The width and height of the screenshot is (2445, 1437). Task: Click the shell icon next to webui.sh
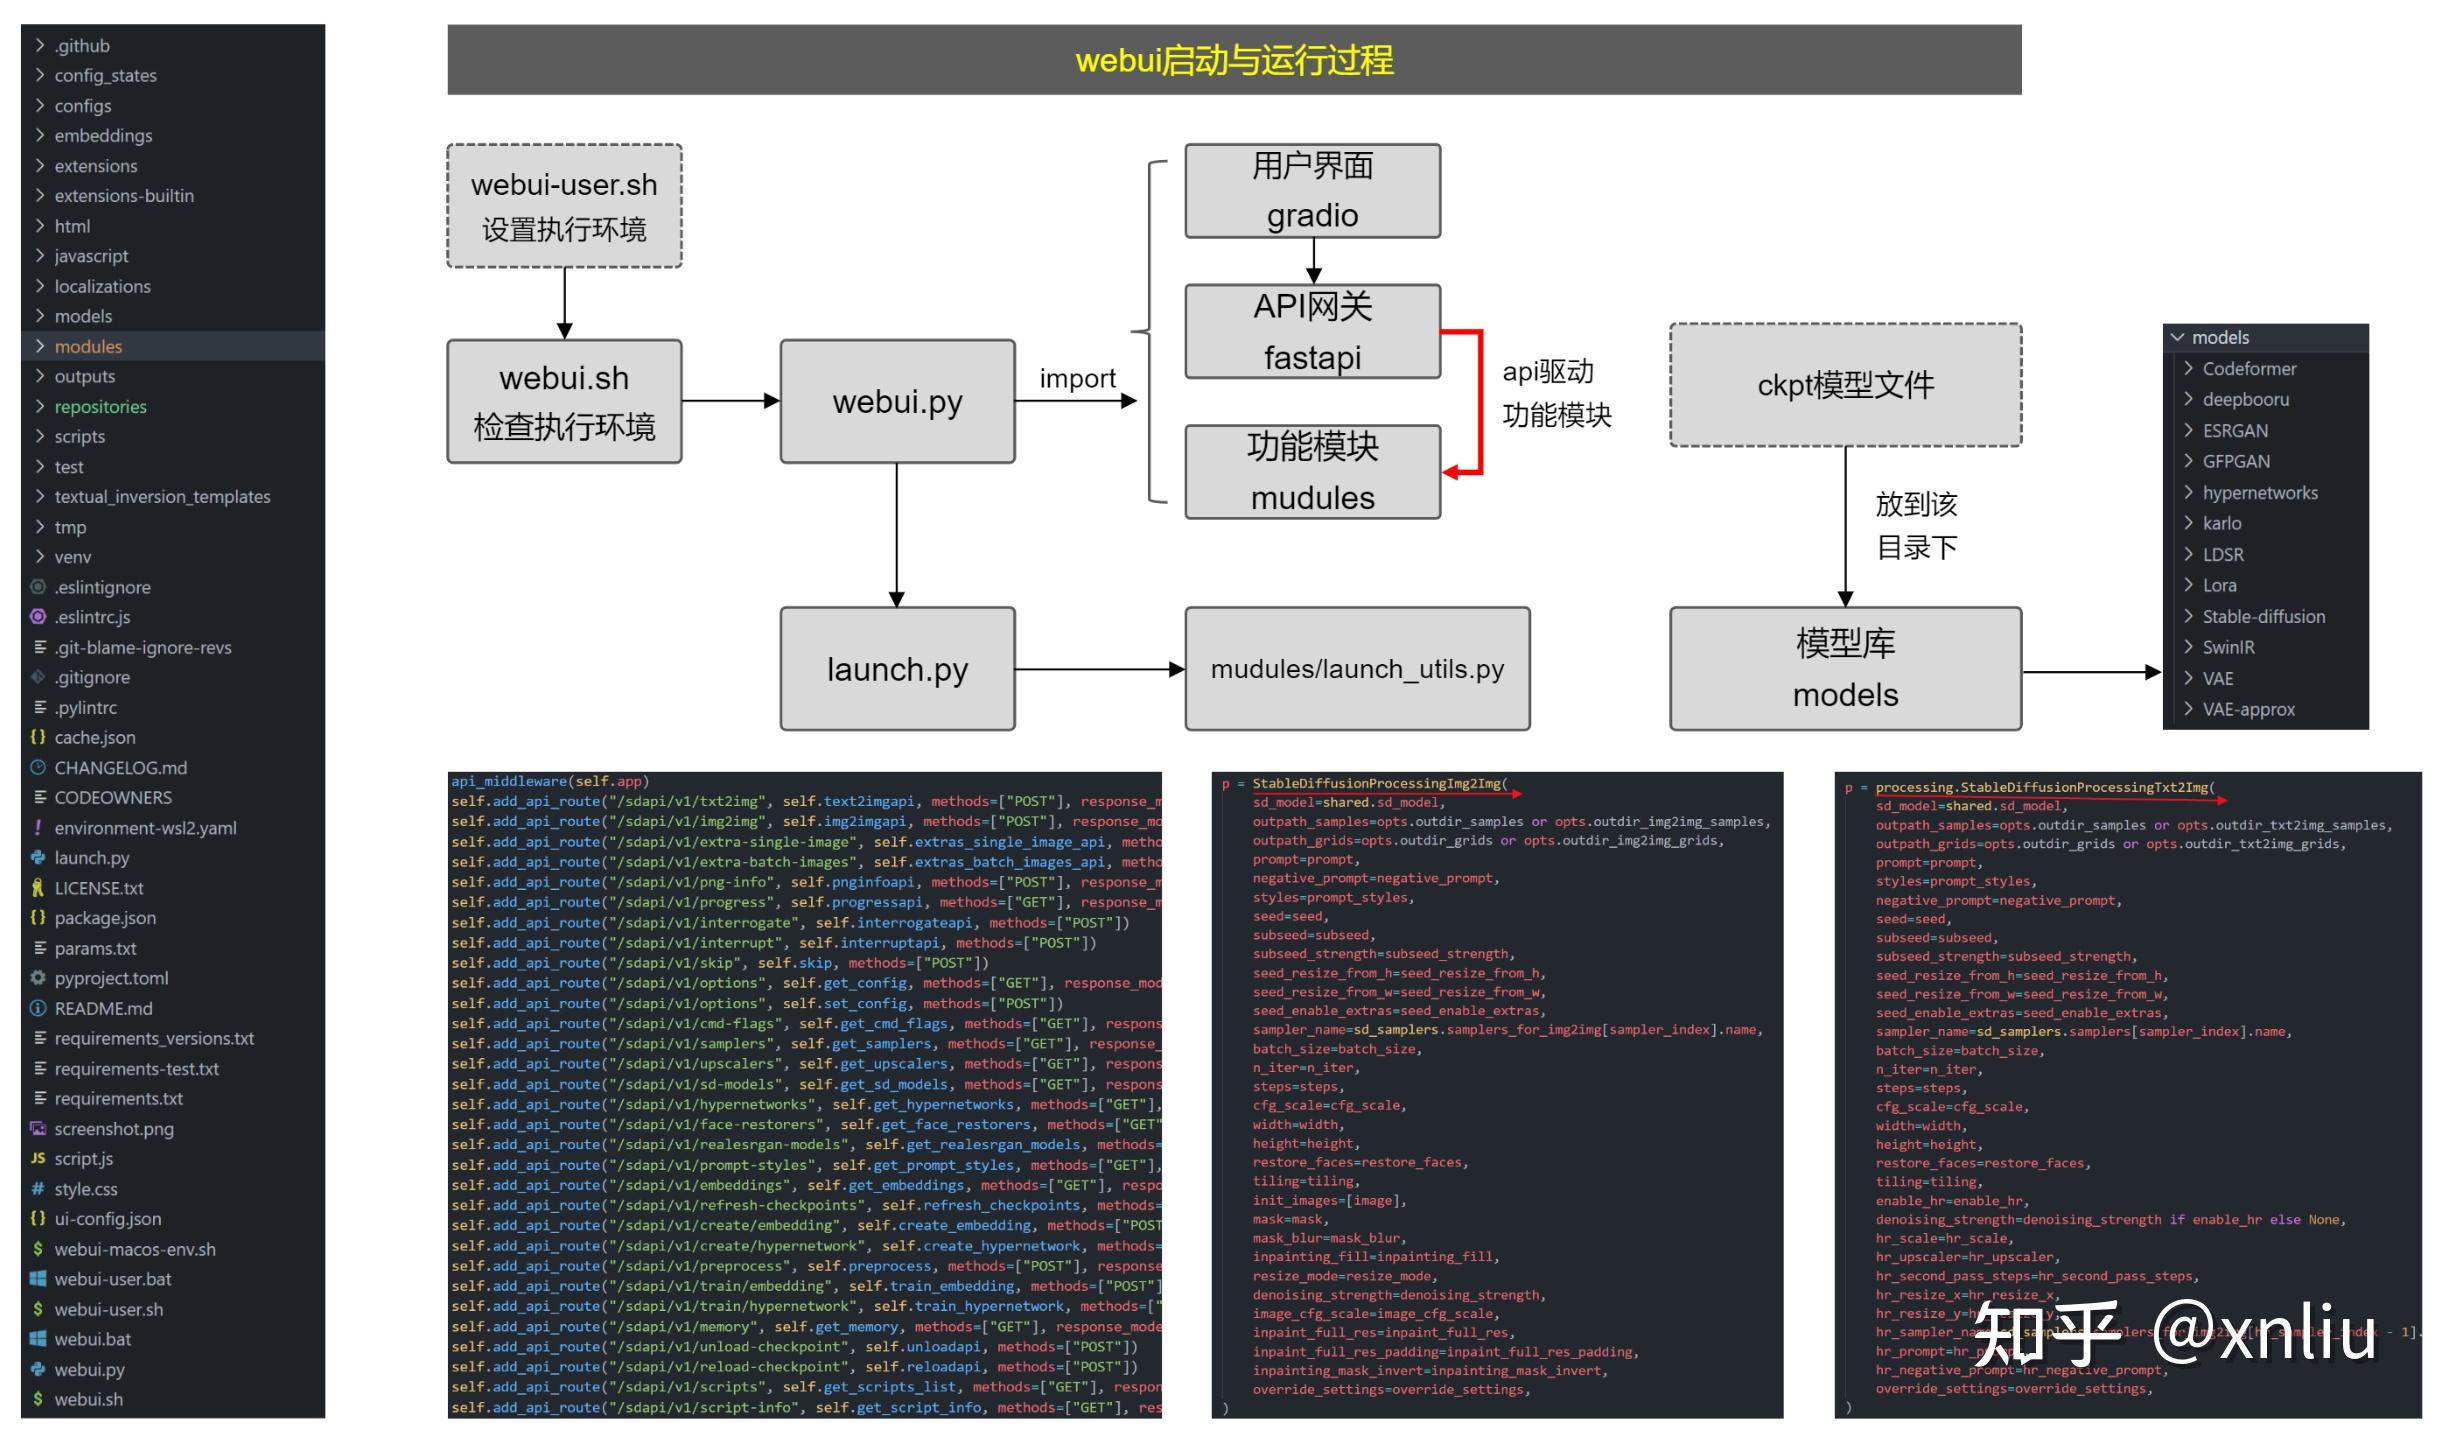pyautogui.click(x=37, y=1399)
